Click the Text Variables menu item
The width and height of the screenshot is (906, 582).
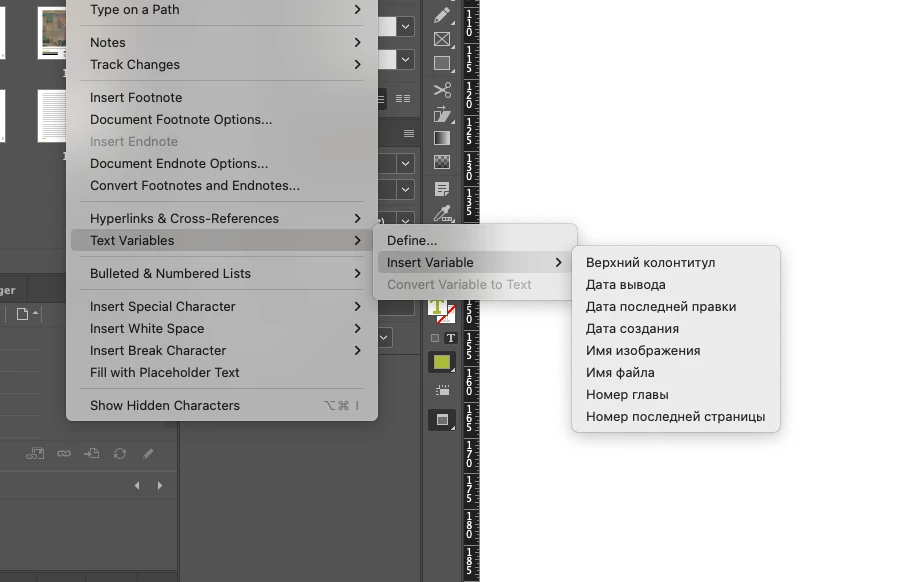(x=222, y=240)
